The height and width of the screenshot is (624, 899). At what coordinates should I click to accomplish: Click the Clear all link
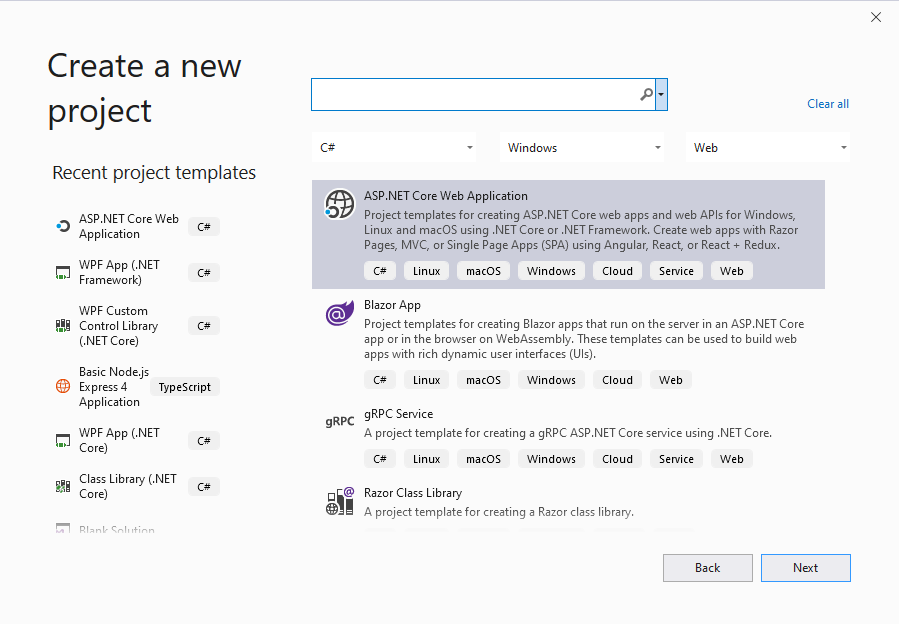click(x=828, y=103)
